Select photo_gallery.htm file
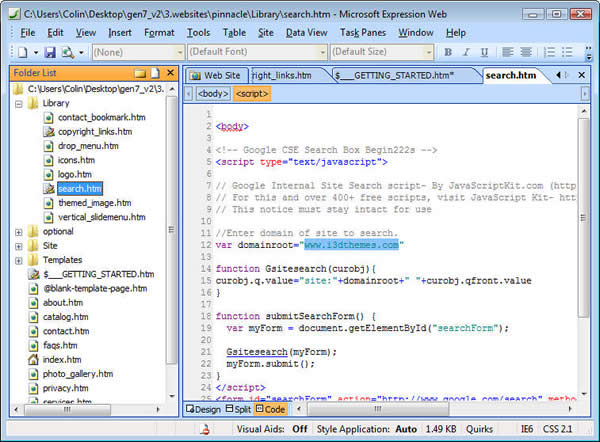Viewport: 600px width, 442px height. coord(78,374)
